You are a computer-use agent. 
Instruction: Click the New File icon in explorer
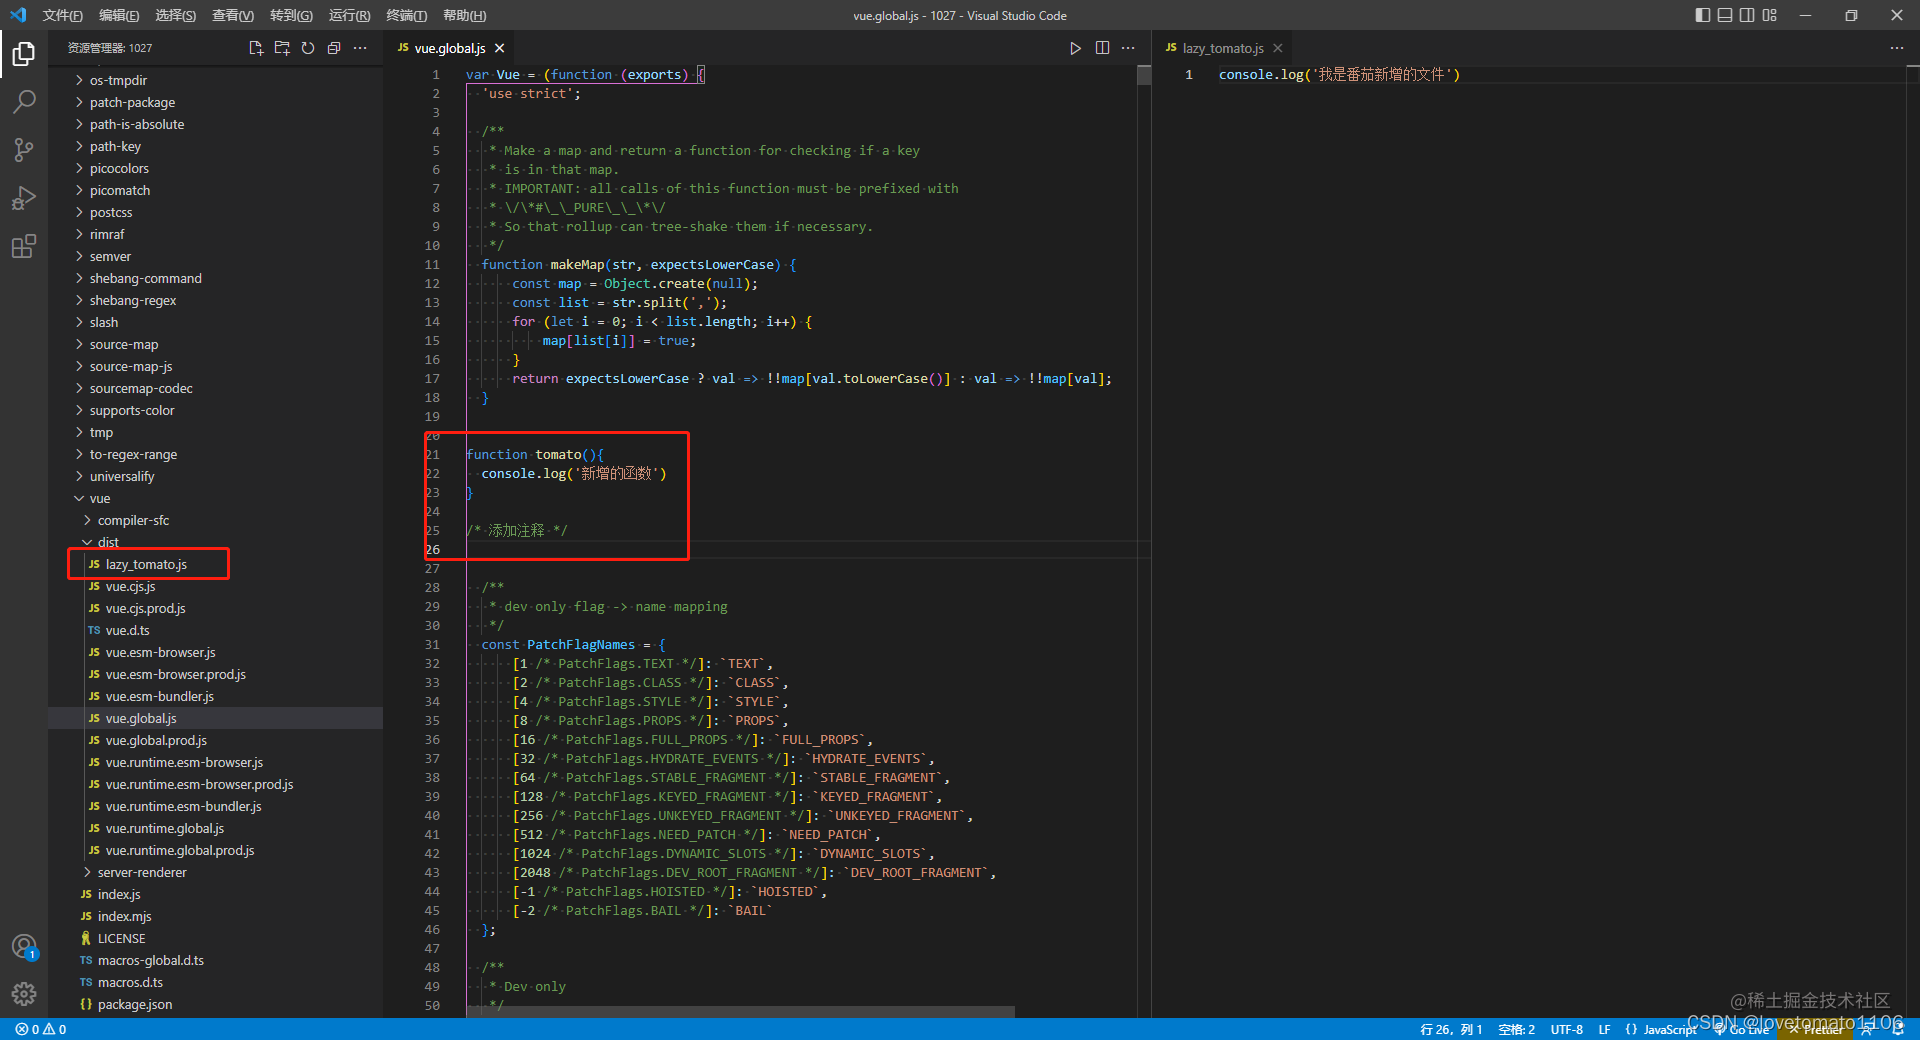click(256, 48)
